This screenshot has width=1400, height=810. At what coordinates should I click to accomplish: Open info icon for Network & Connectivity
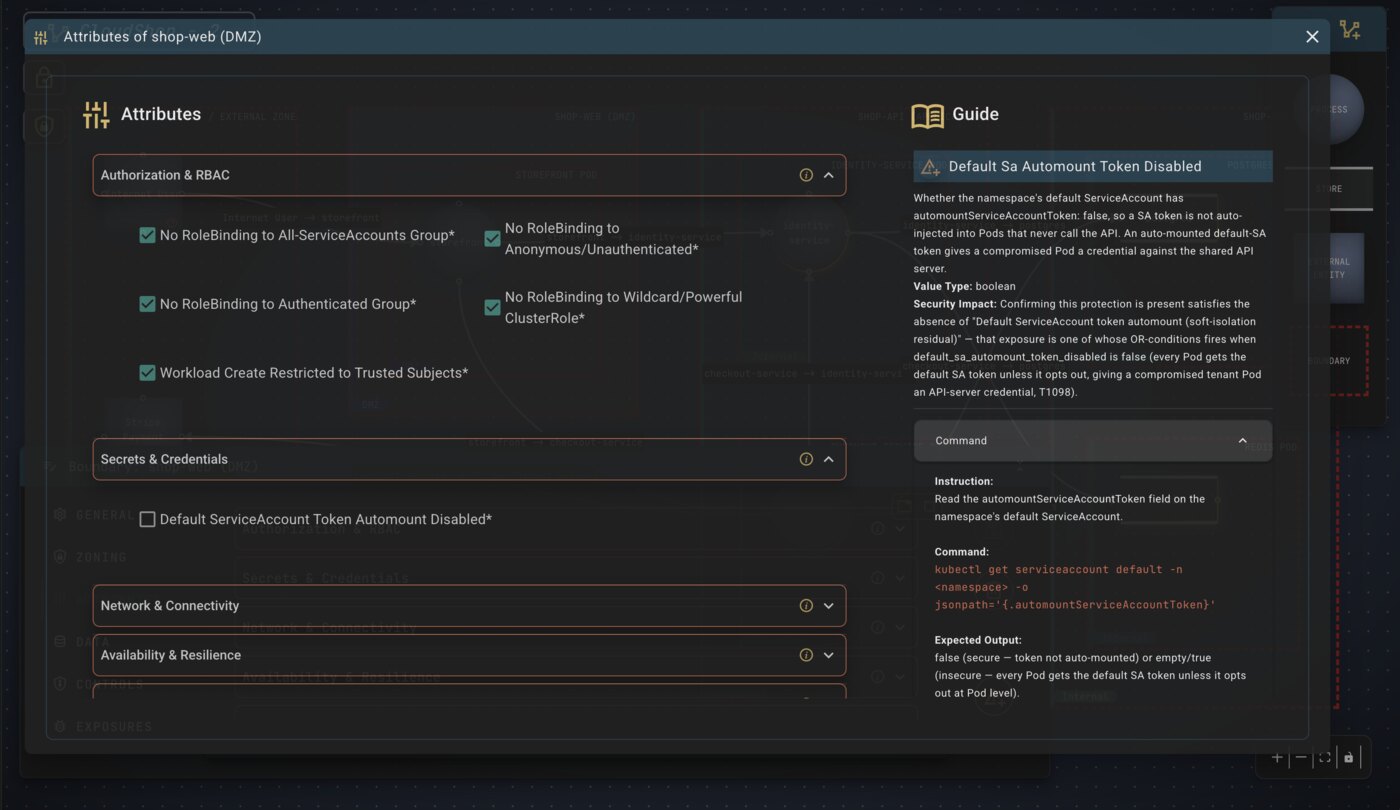point(806,605)
